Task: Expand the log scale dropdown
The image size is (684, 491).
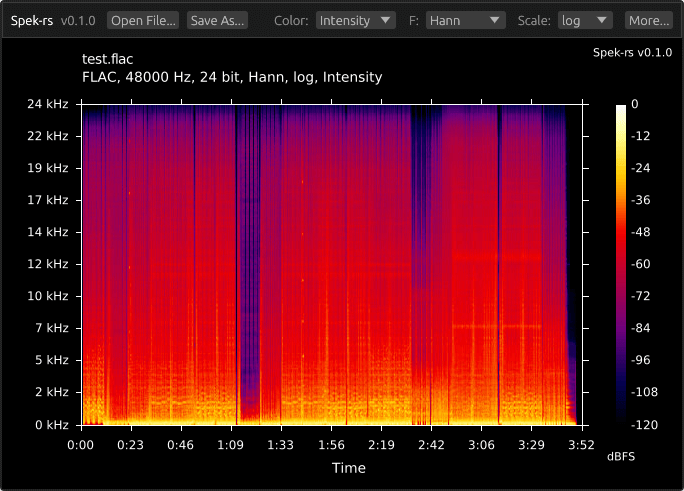Action: point(585,20)
